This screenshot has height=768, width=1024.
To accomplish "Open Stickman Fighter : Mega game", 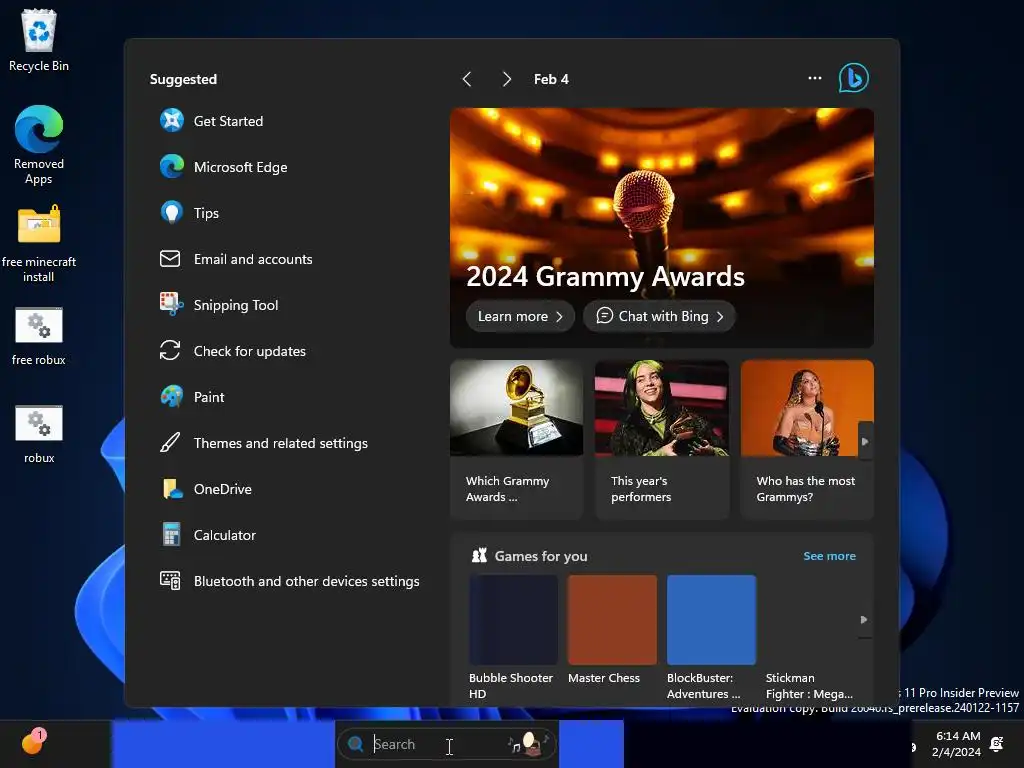I will (x=810, y=637).
